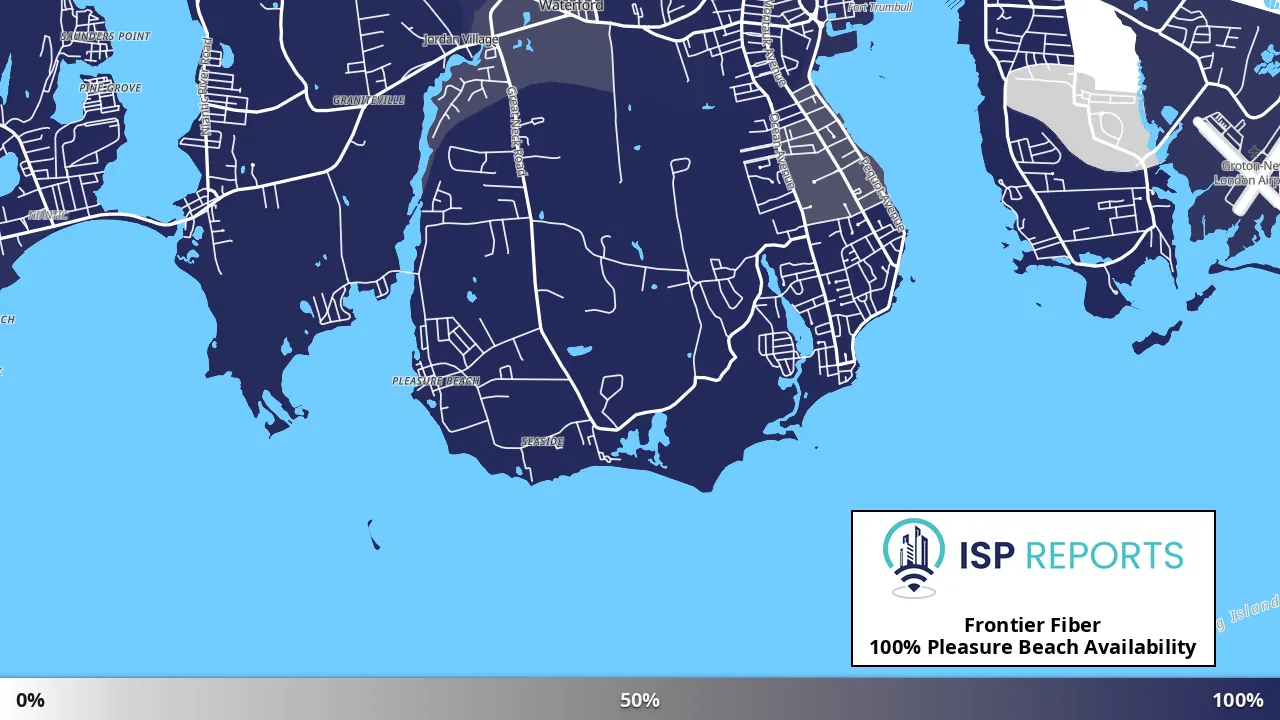1280x720 pixels.
Task: Click the 'Ocean Avenue' street label
Action: [781, 151]
